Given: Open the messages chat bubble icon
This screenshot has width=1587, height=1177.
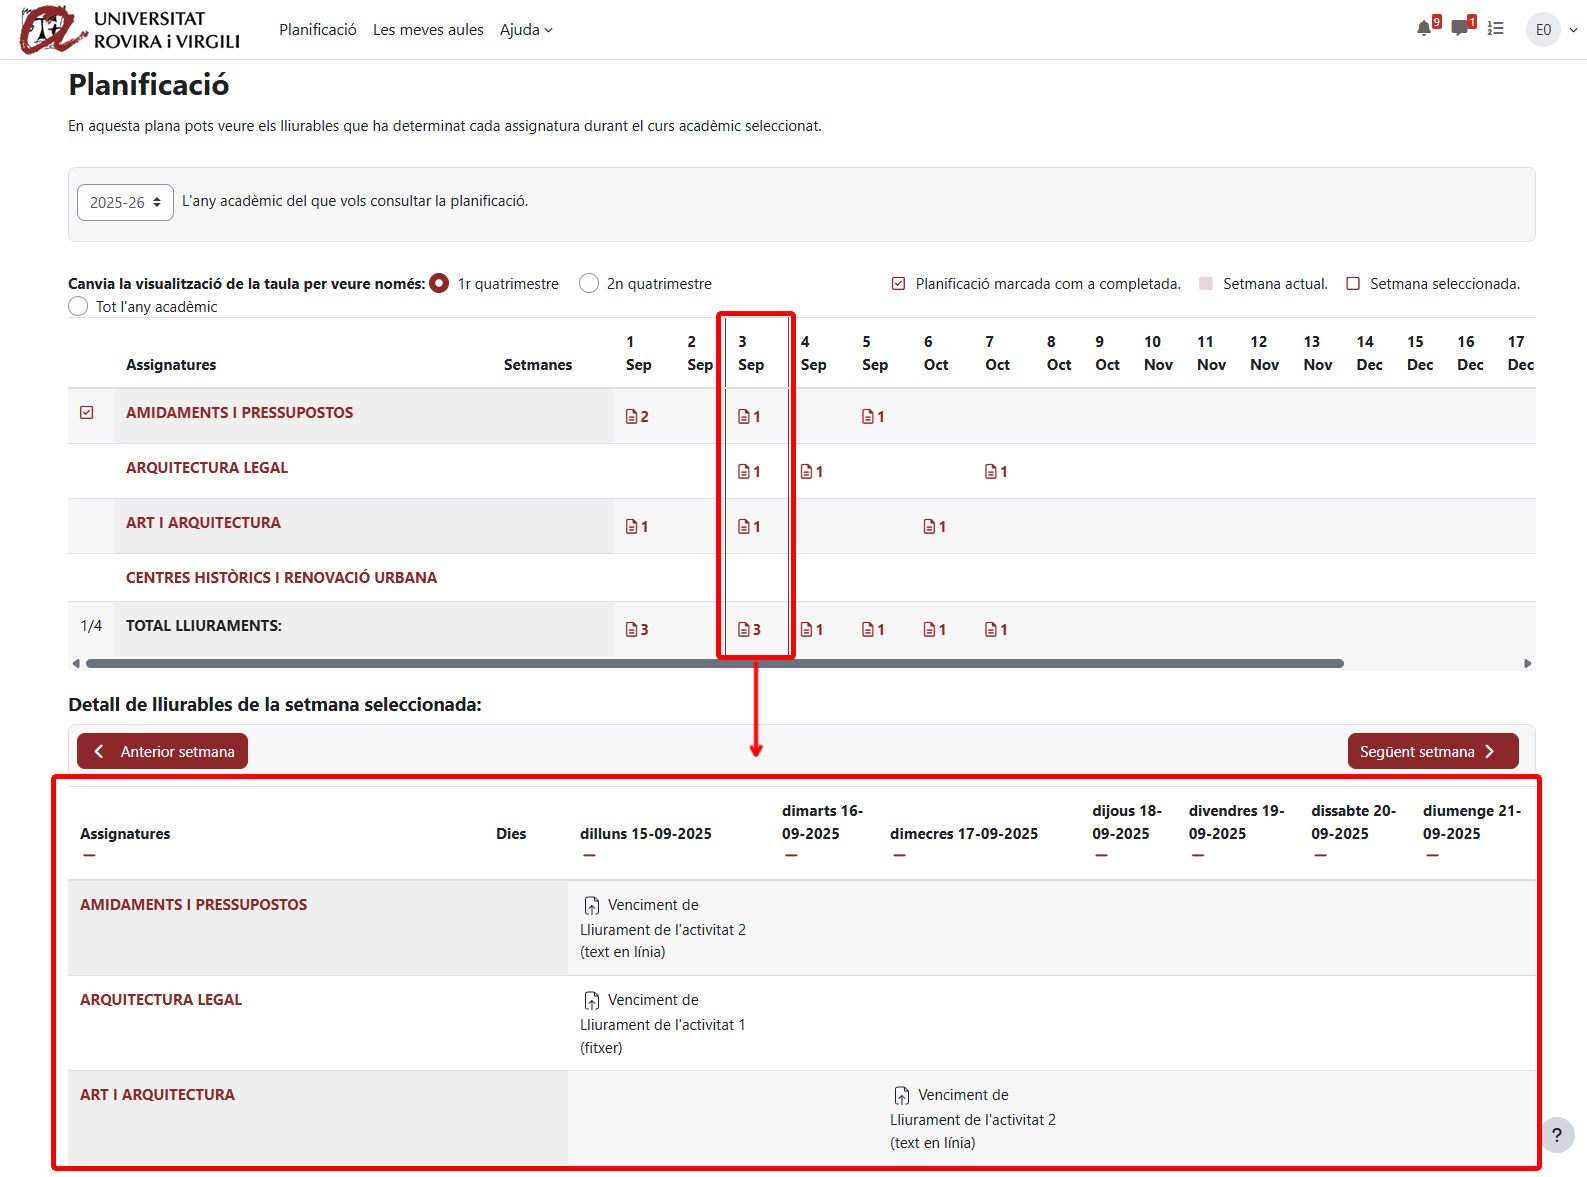Looking at the screenshot, I should click(x=1460, y=29).
